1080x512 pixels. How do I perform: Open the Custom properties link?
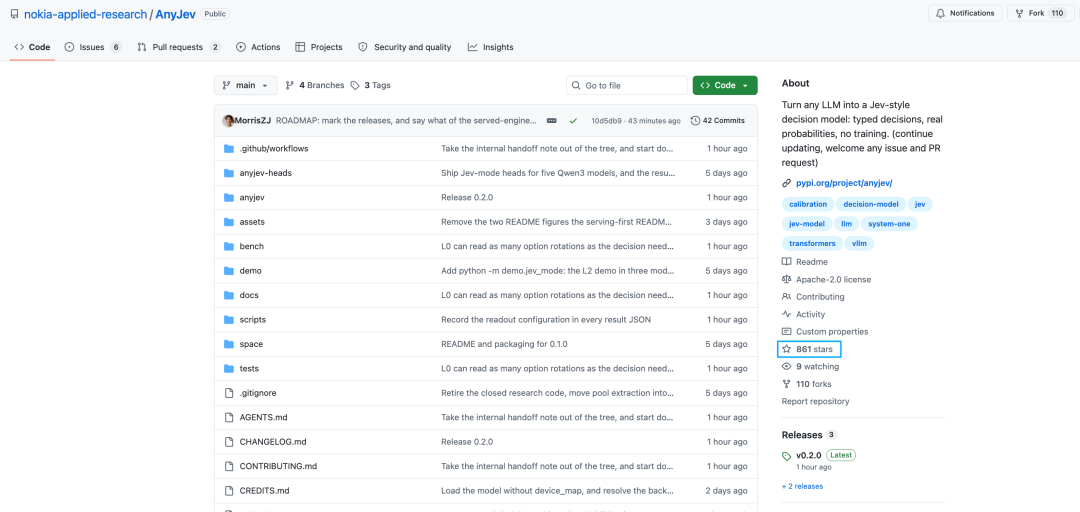point(824,331)
